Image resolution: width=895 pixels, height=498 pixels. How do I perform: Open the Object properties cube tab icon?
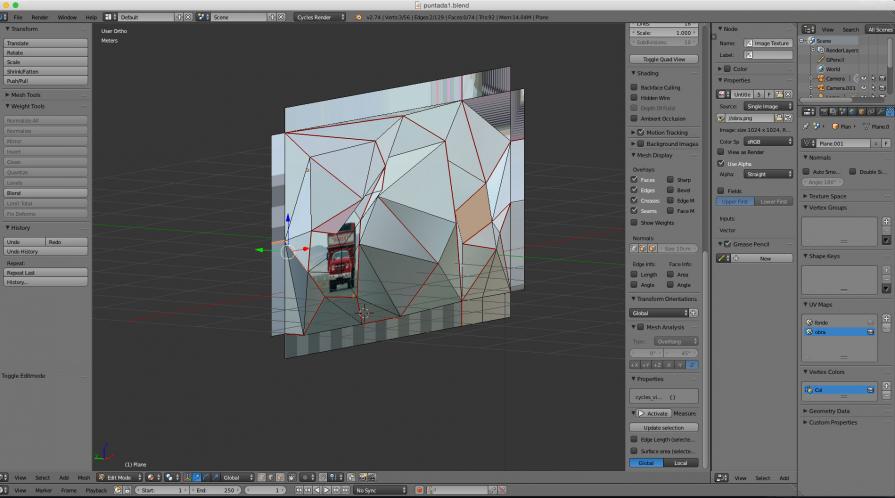[861, 111]
